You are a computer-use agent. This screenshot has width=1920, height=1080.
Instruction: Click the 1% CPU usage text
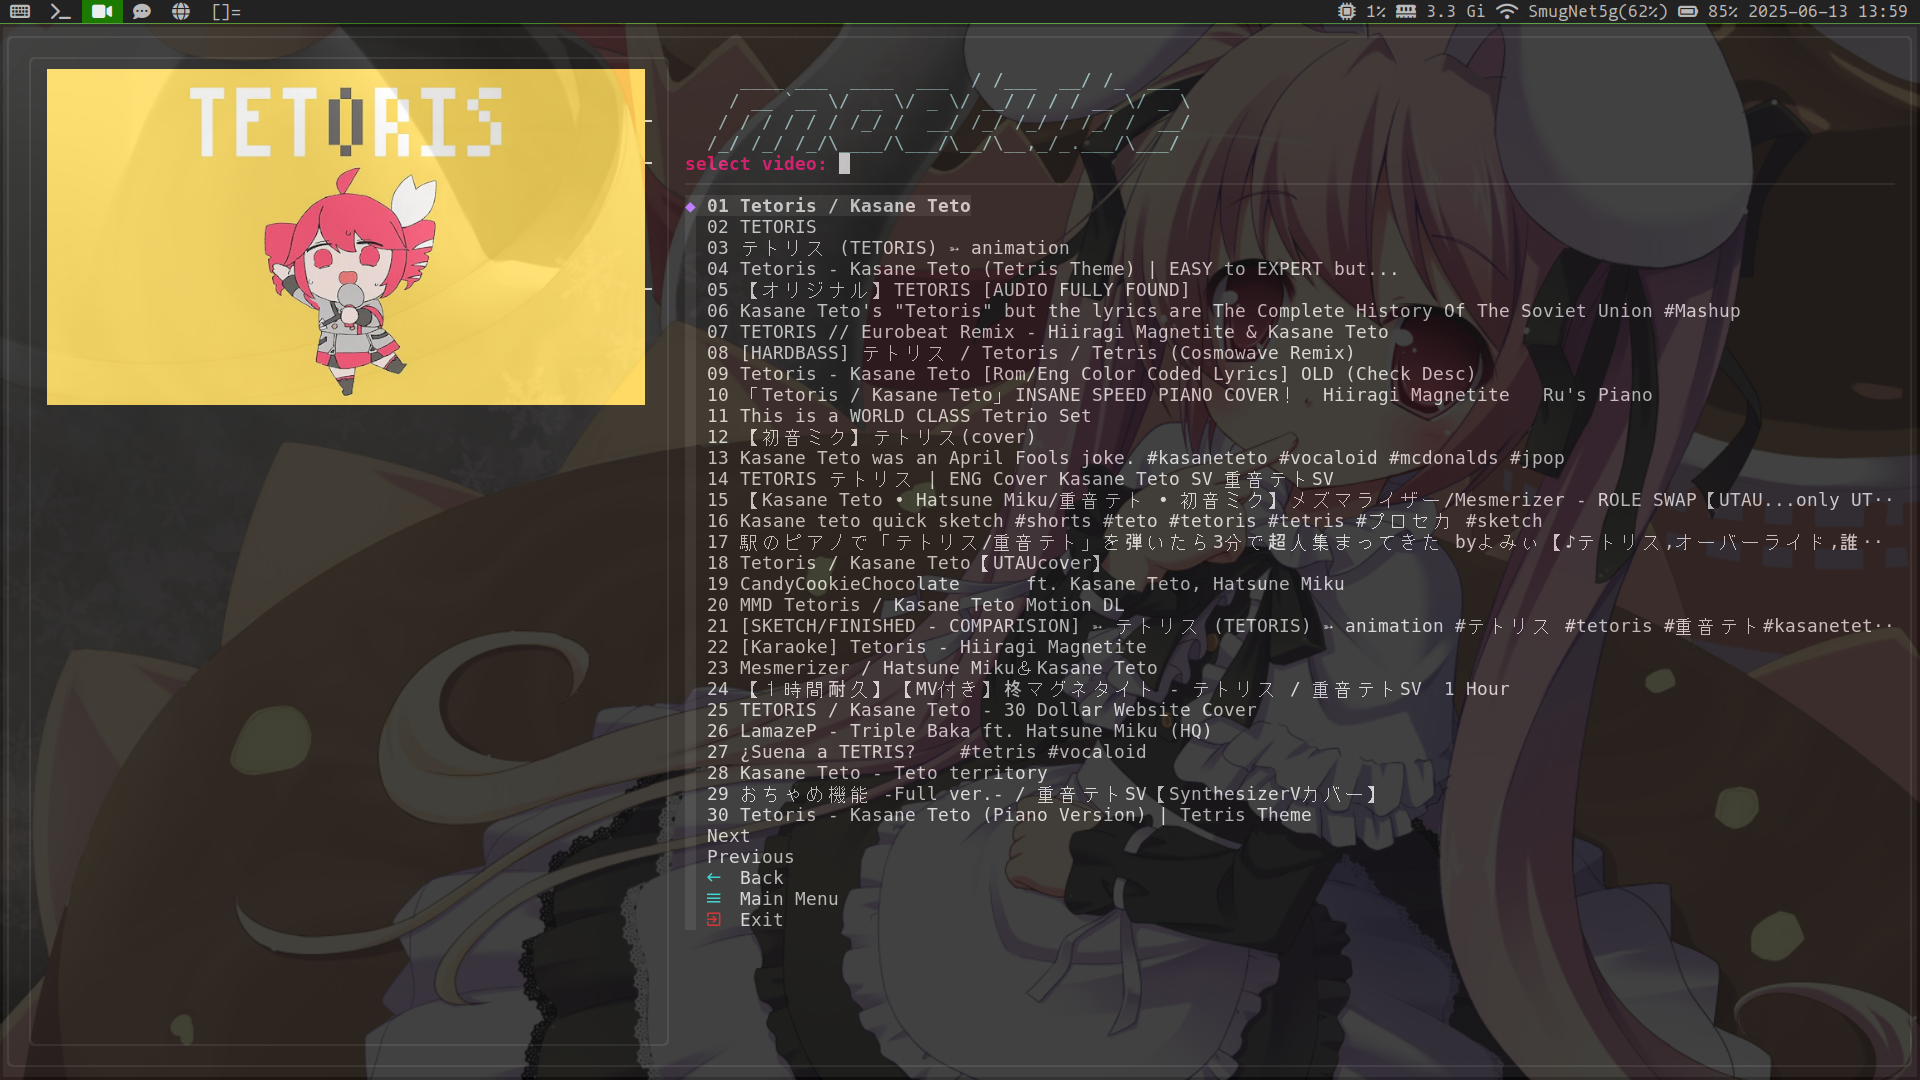(x=1376, y=11)
